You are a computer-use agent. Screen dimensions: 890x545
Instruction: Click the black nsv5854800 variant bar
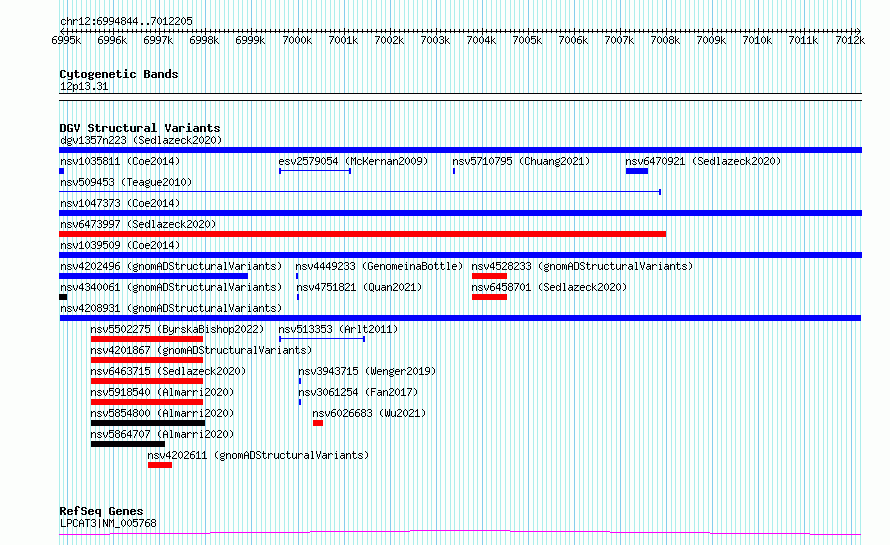[148, 423]
